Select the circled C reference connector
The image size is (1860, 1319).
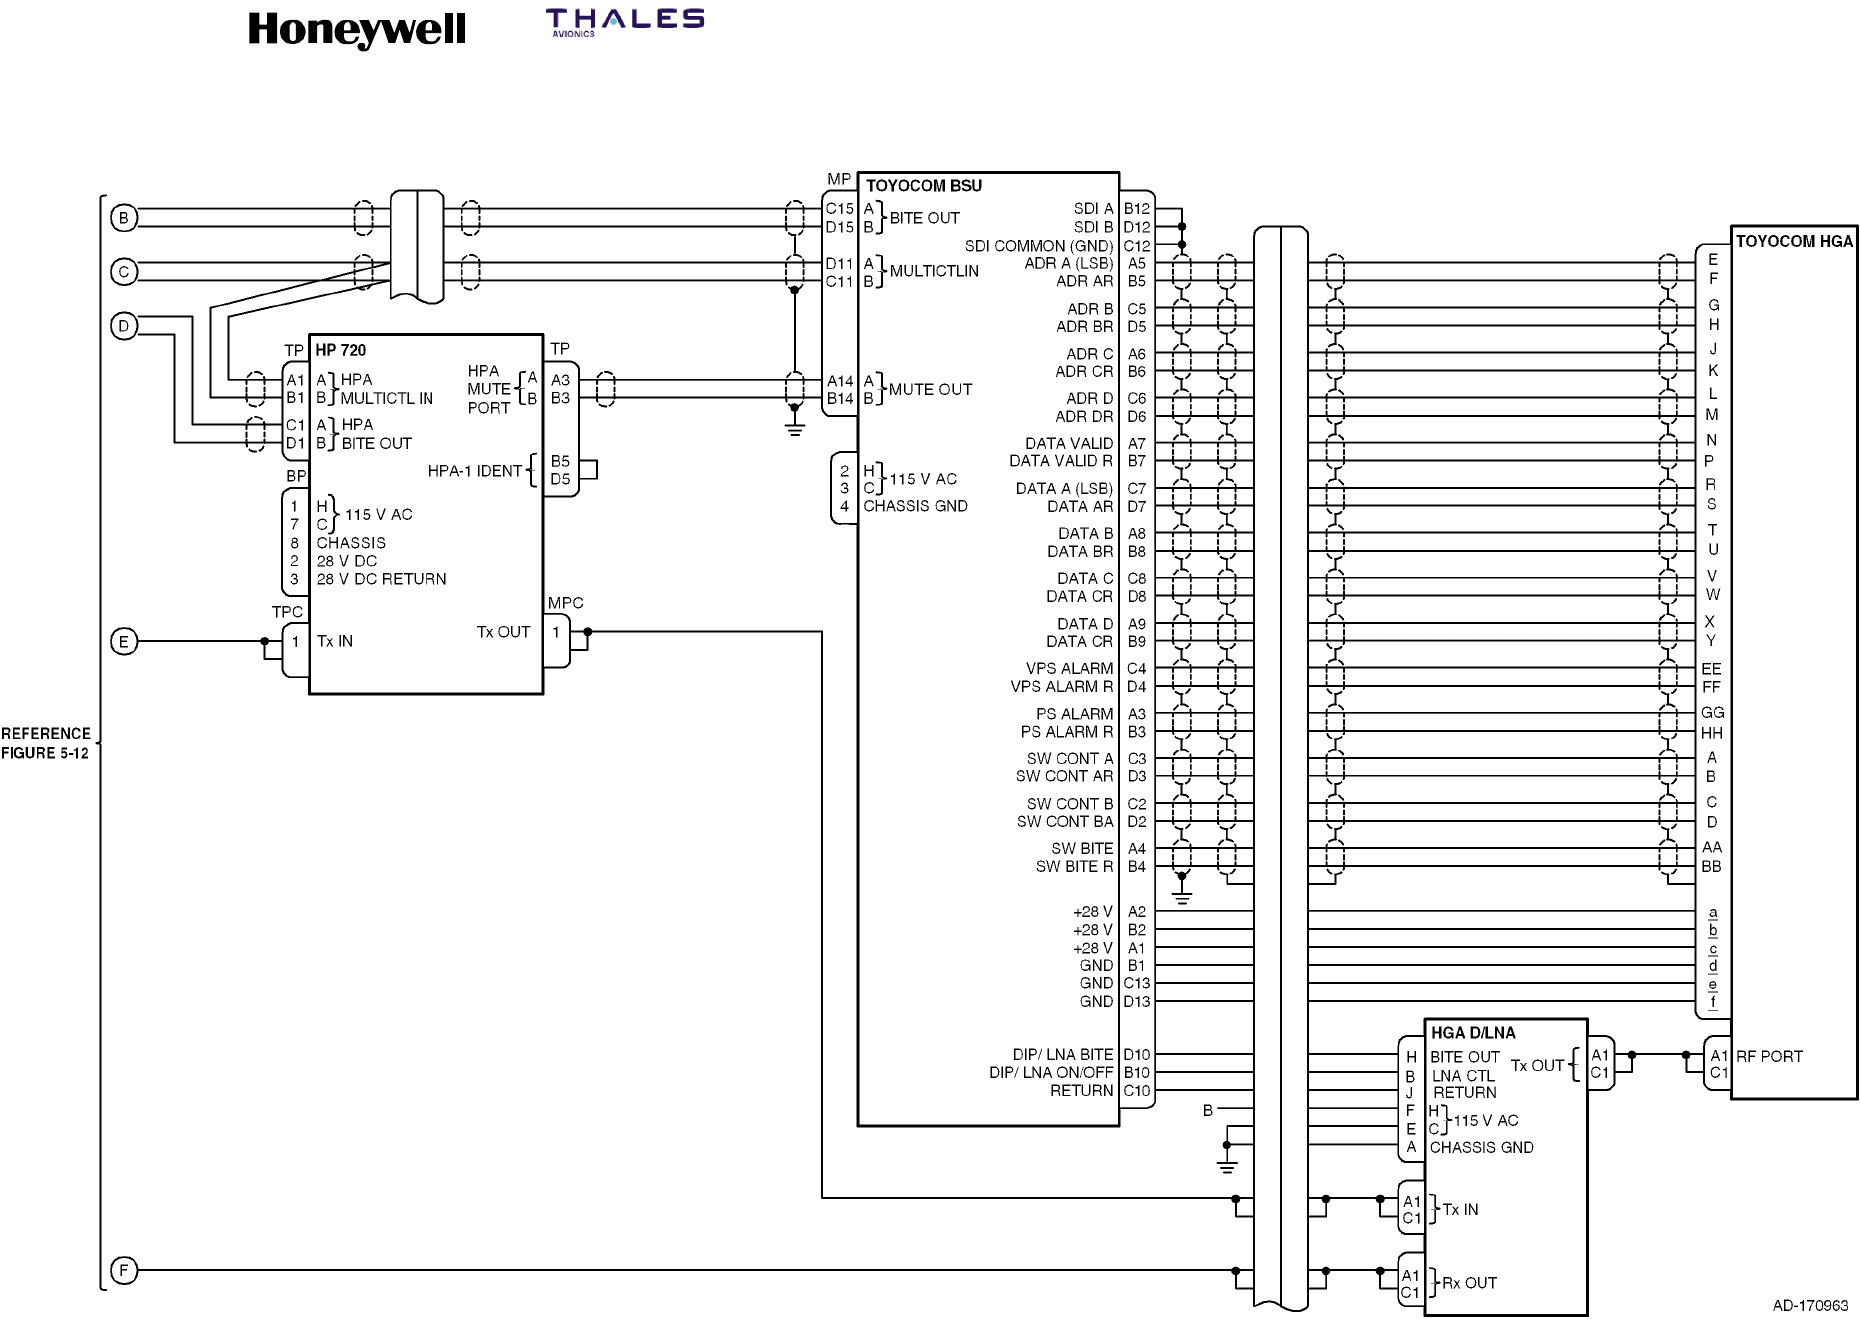click(x=124, y=272)
